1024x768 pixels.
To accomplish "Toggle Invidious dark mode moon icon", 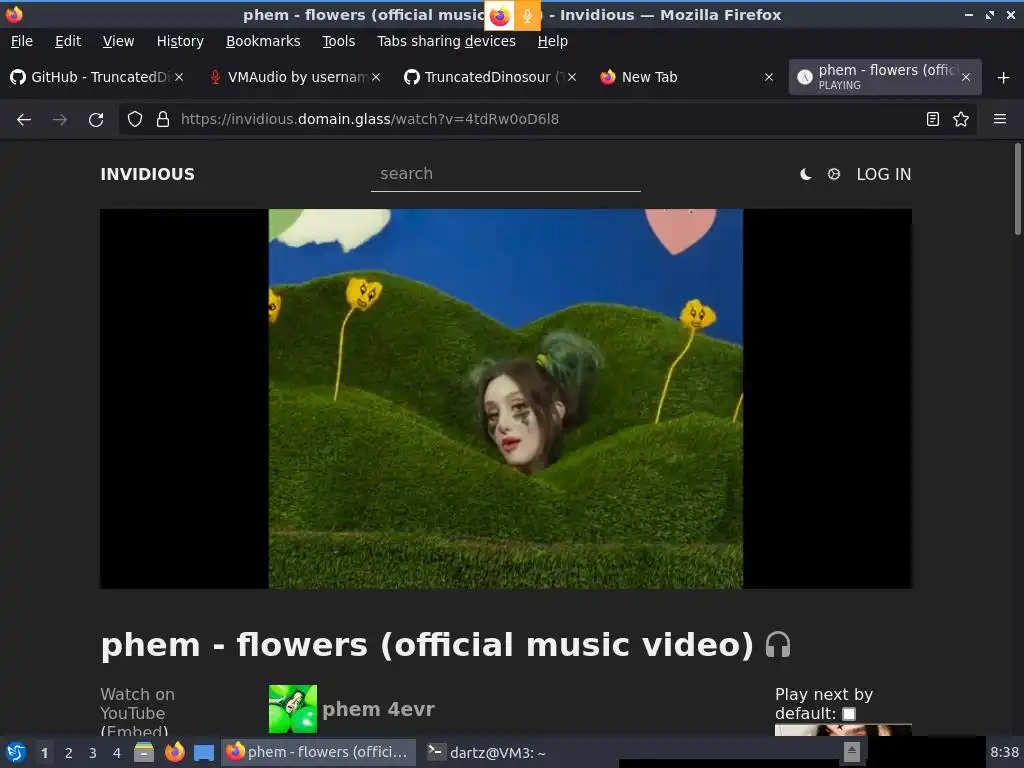I will click(x=806, y=174).
